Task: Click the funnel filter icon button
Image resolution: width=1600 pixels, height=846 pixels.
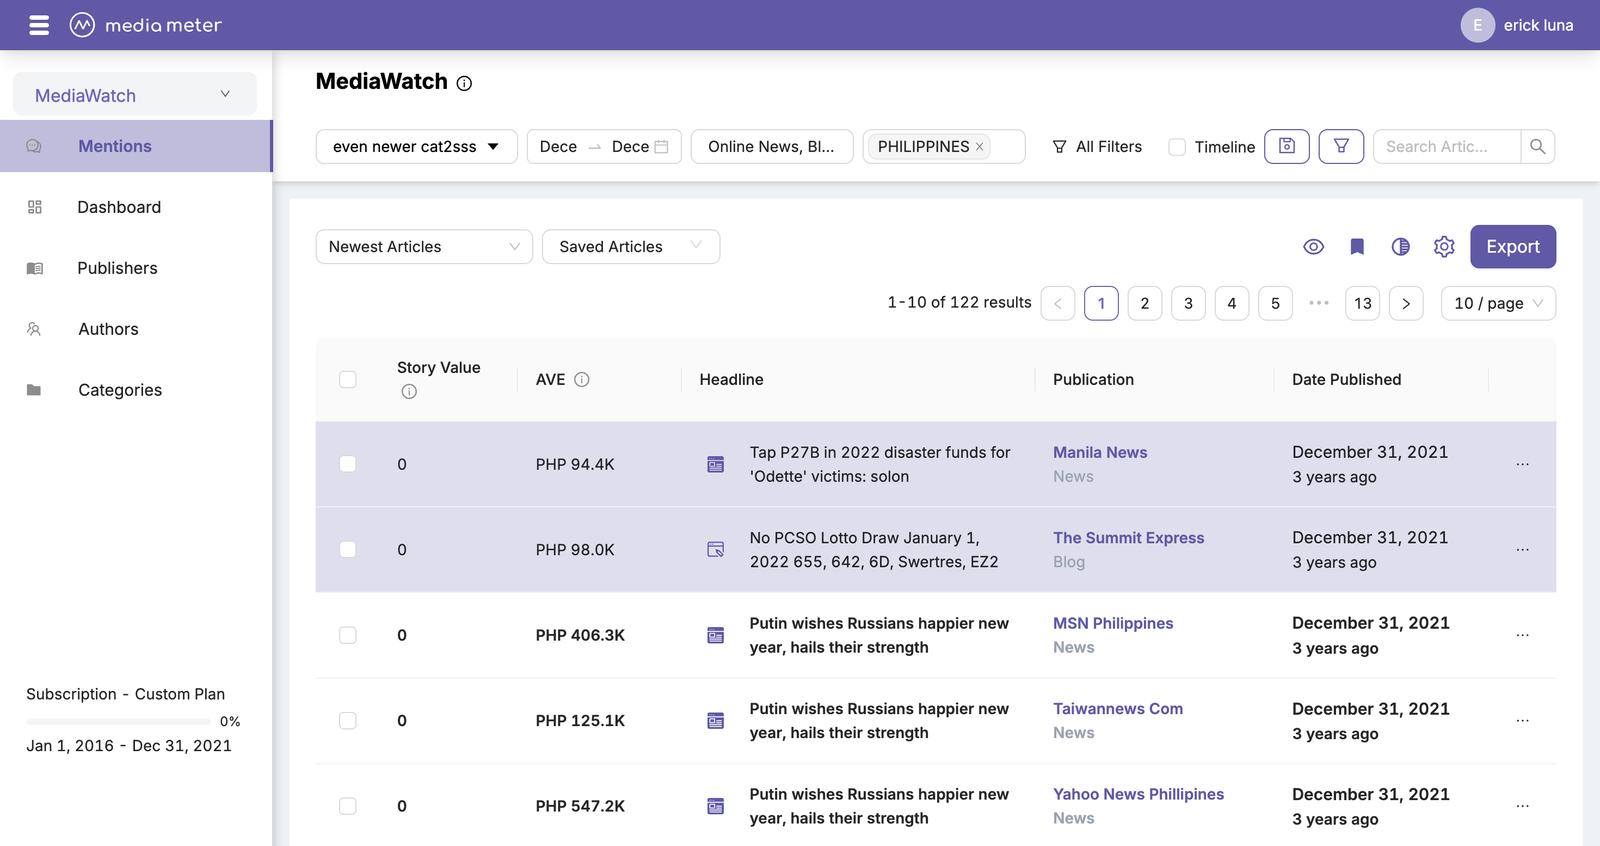Action: click(x=1341, y=146)
